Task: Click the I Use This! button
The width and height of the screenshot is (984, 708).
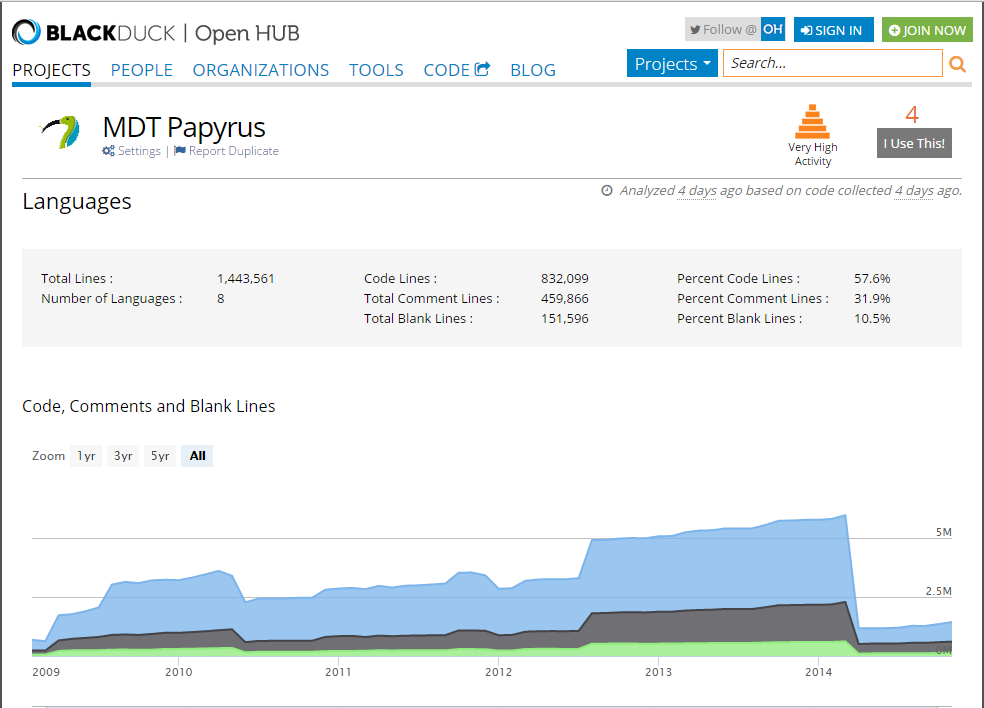Action: [914, 143]
